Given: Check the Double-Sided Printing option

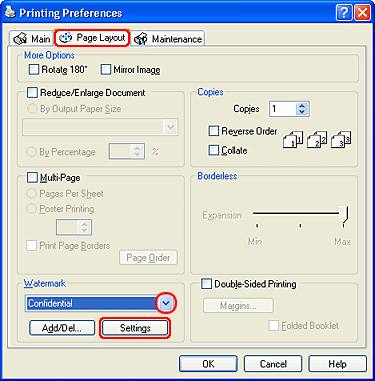Looking at the screenshot, I should pos(206,284).
